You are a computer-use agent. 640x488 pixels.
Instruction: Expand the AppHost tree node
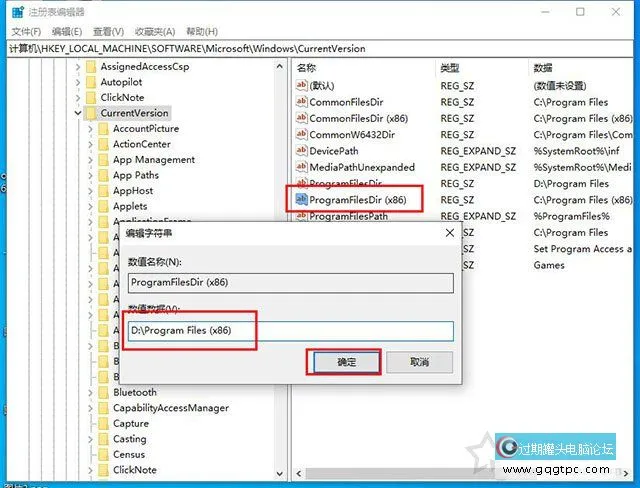(91, 191)
